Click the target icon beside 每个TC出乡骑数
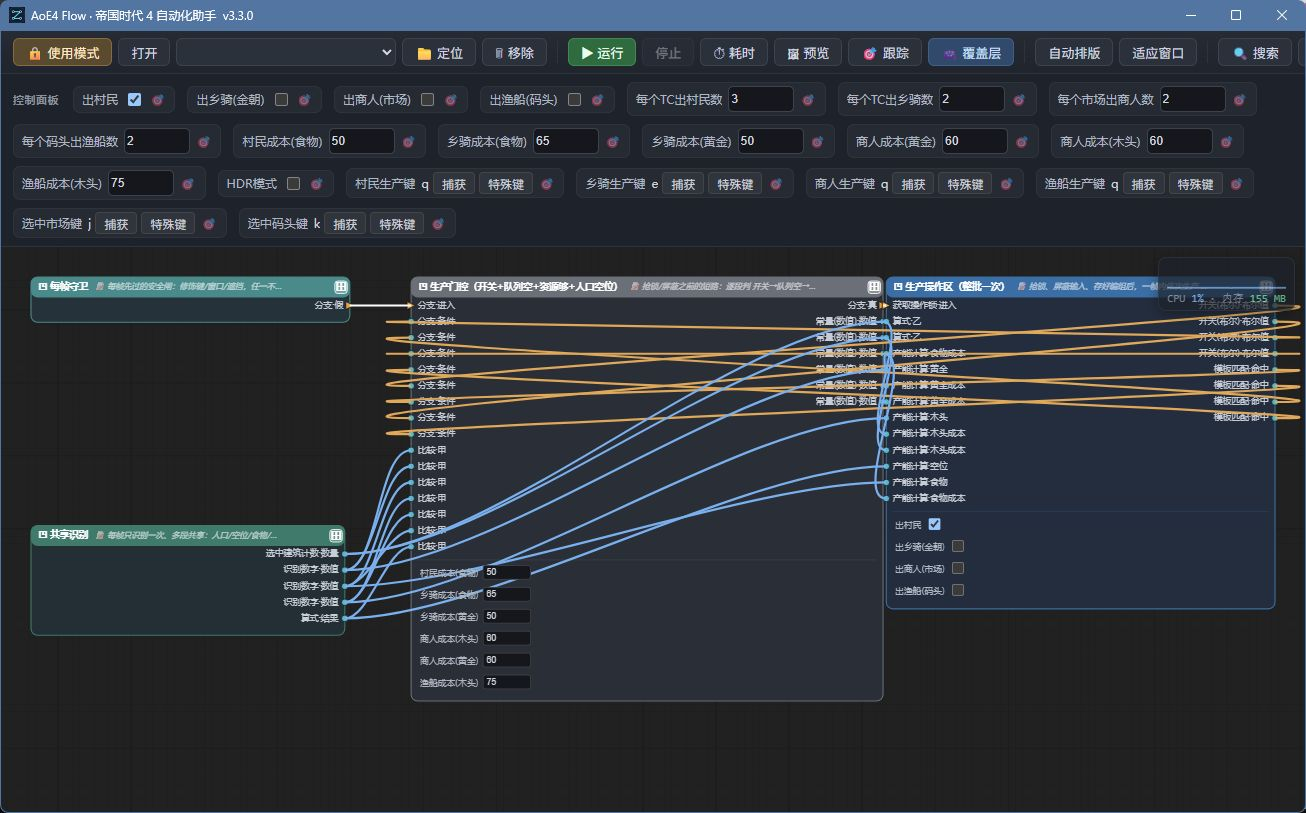The width and height of the screenshot is (1306, 813). [1019, 100]
